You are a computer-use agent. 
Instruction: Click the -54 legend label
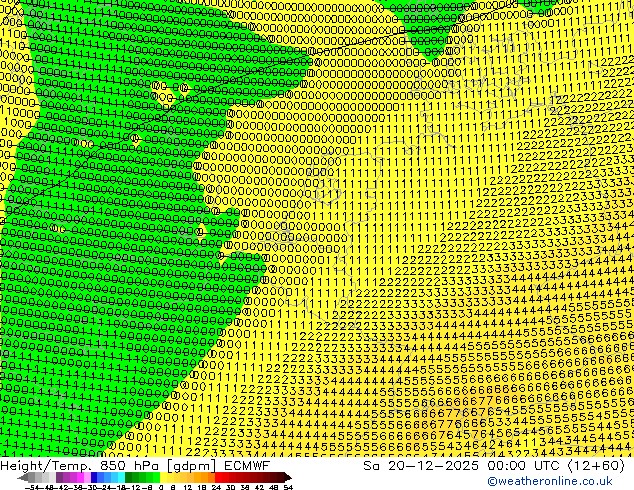pos(32,487)
